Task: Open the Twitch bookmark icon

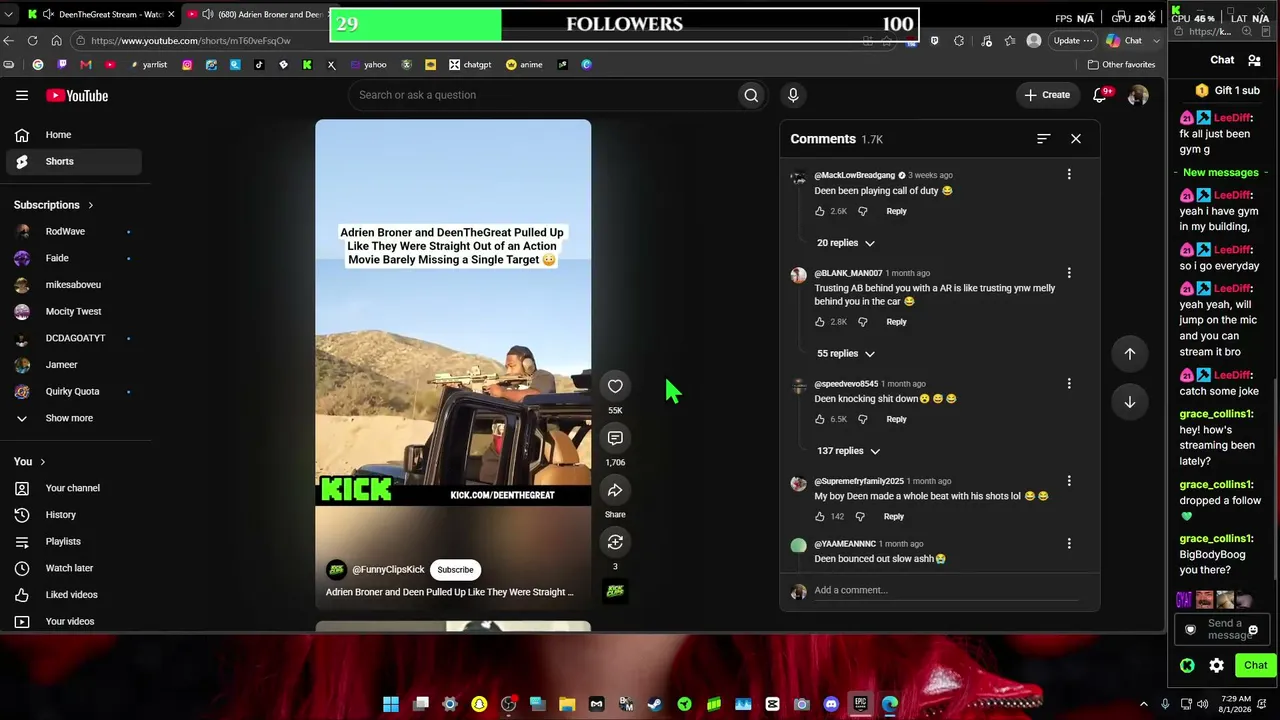Action: [x=62, y=65]
